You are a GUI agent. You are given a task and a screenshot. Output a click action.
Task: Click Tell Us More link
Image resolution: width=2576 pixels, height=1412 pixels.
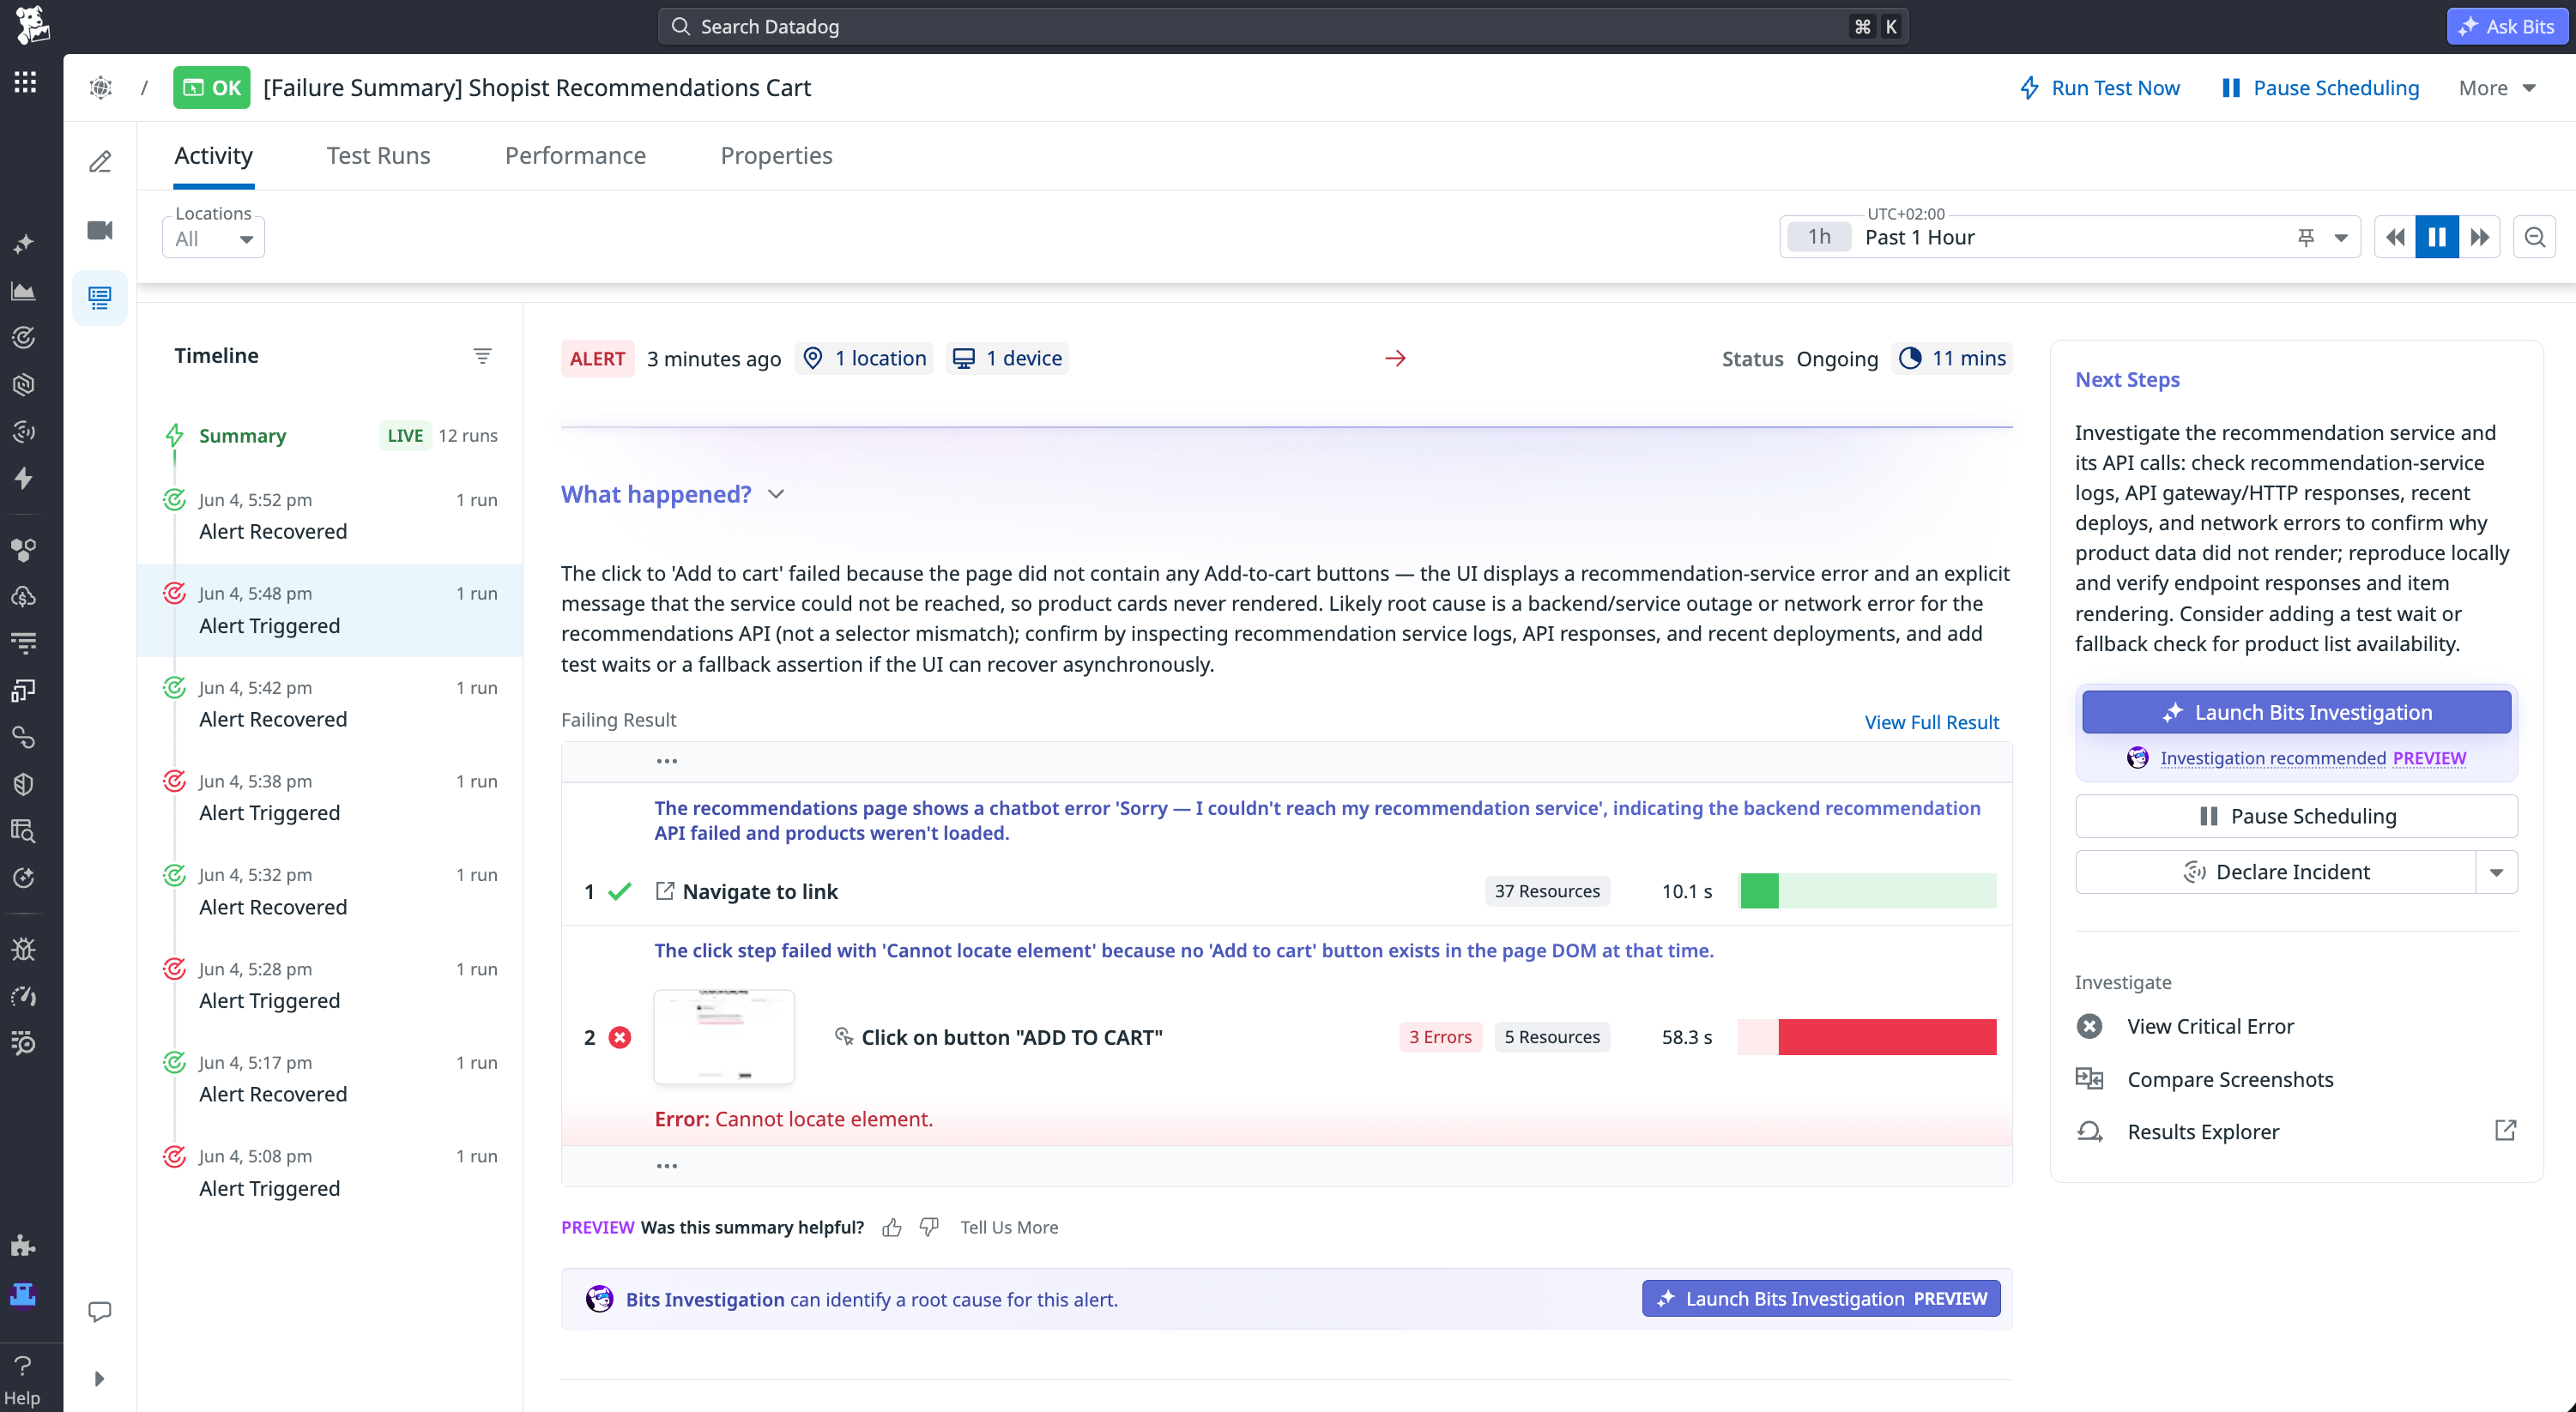coord(1008,1227)
